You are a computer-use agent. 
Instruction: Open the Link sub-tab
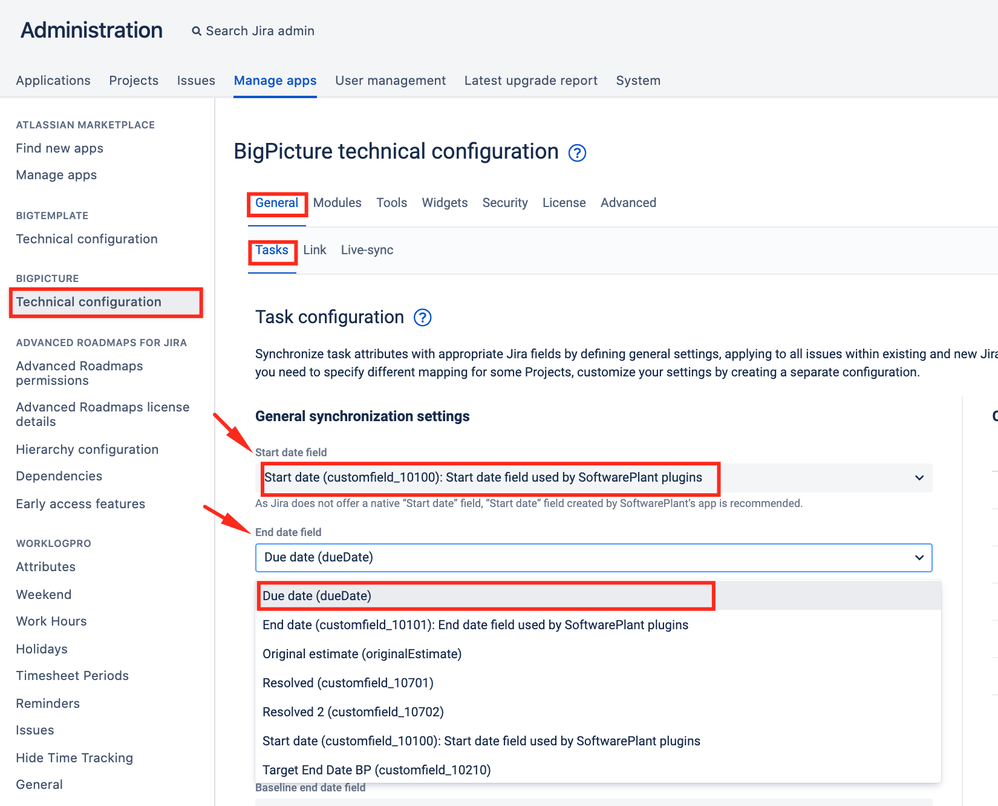click(314, 250)
